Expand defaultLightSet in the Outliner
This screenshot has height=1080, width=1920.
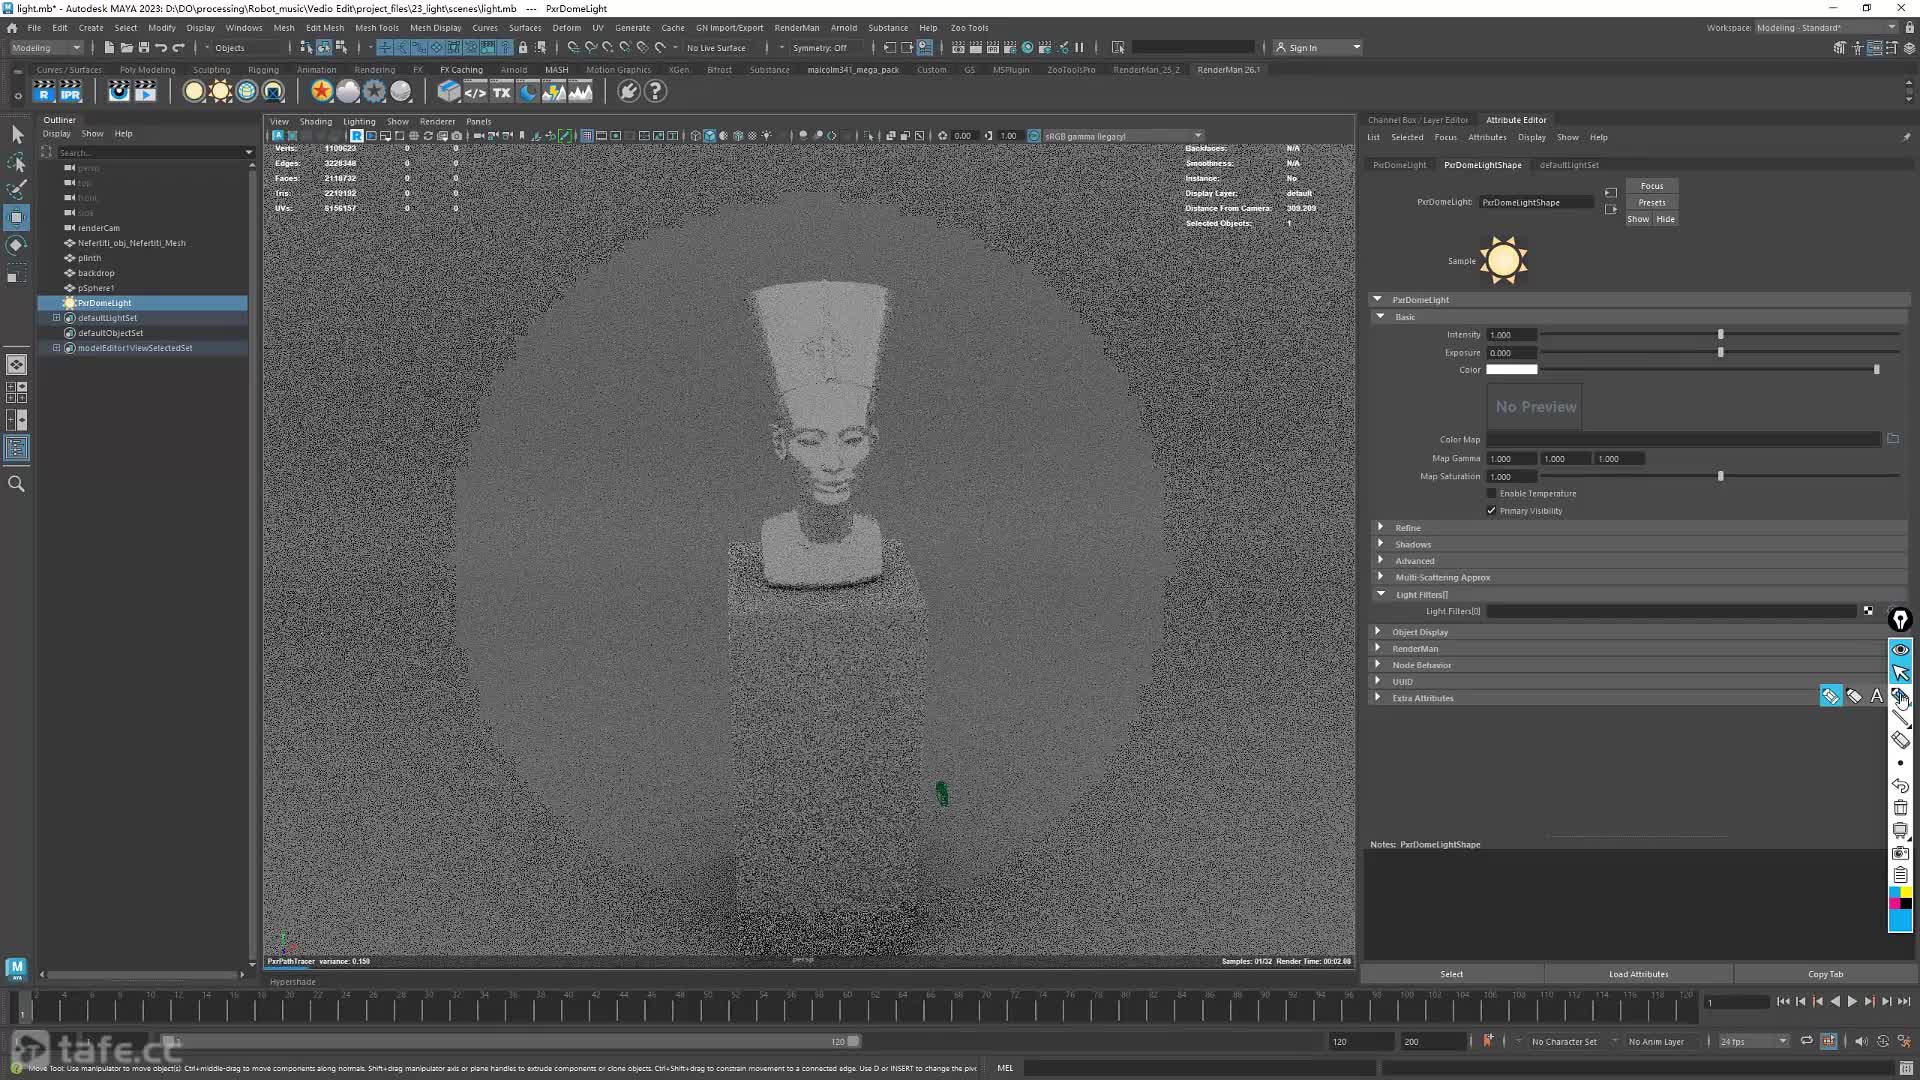[x=57, y=318]
